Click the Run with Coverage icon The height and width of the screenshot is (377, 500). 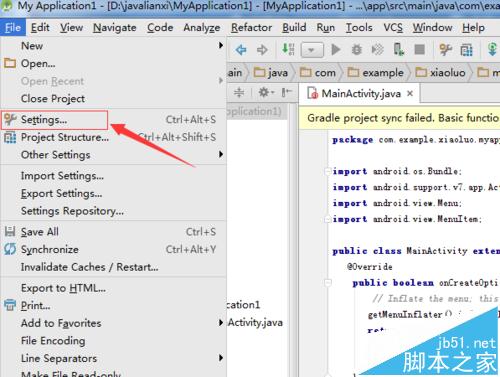[377, 50]
